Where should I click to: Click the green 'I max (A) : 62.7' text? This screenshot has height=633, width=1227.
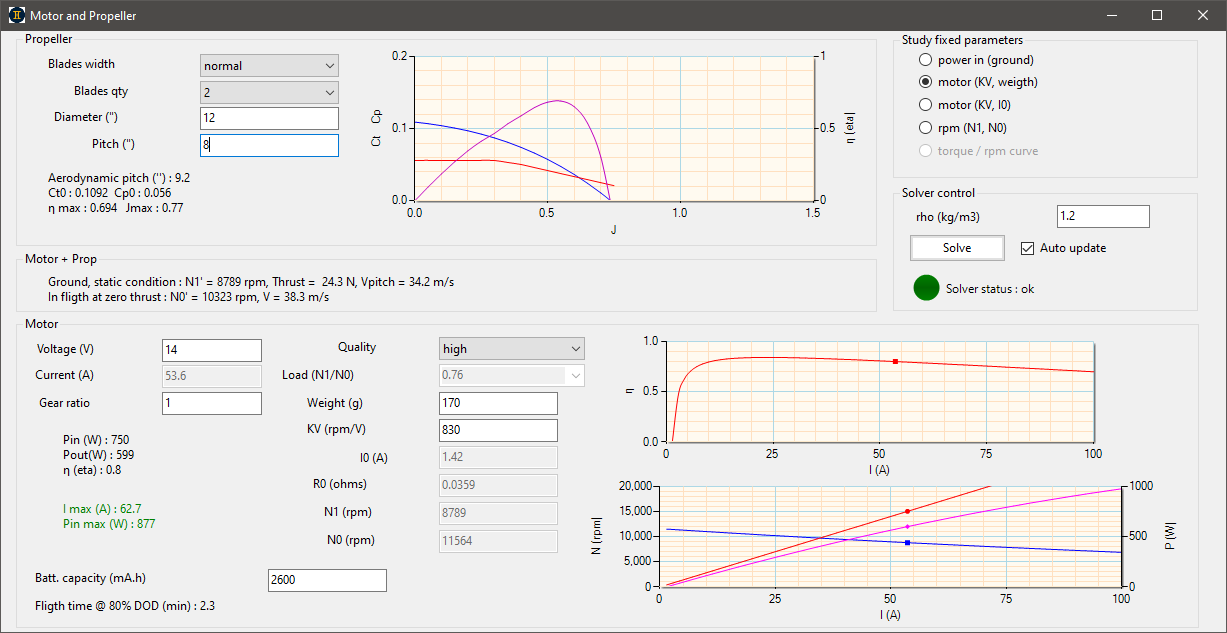coord(104,508)
